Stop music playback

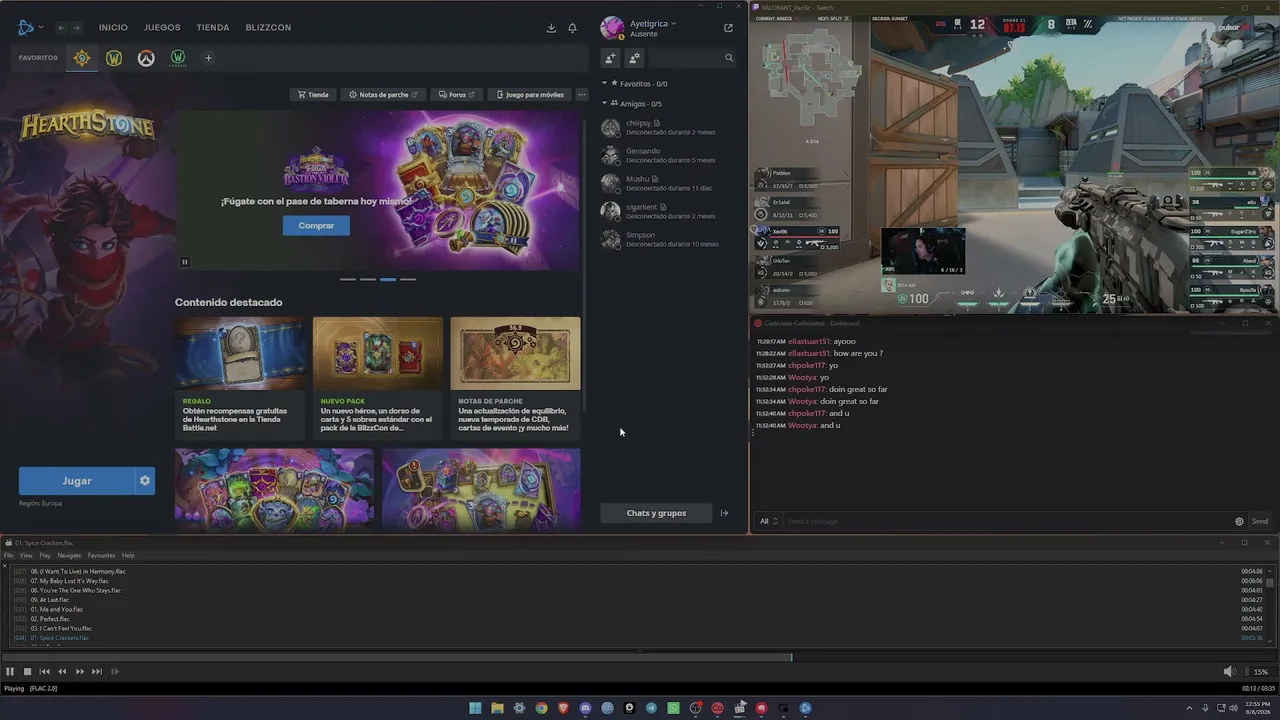point(27,672)
